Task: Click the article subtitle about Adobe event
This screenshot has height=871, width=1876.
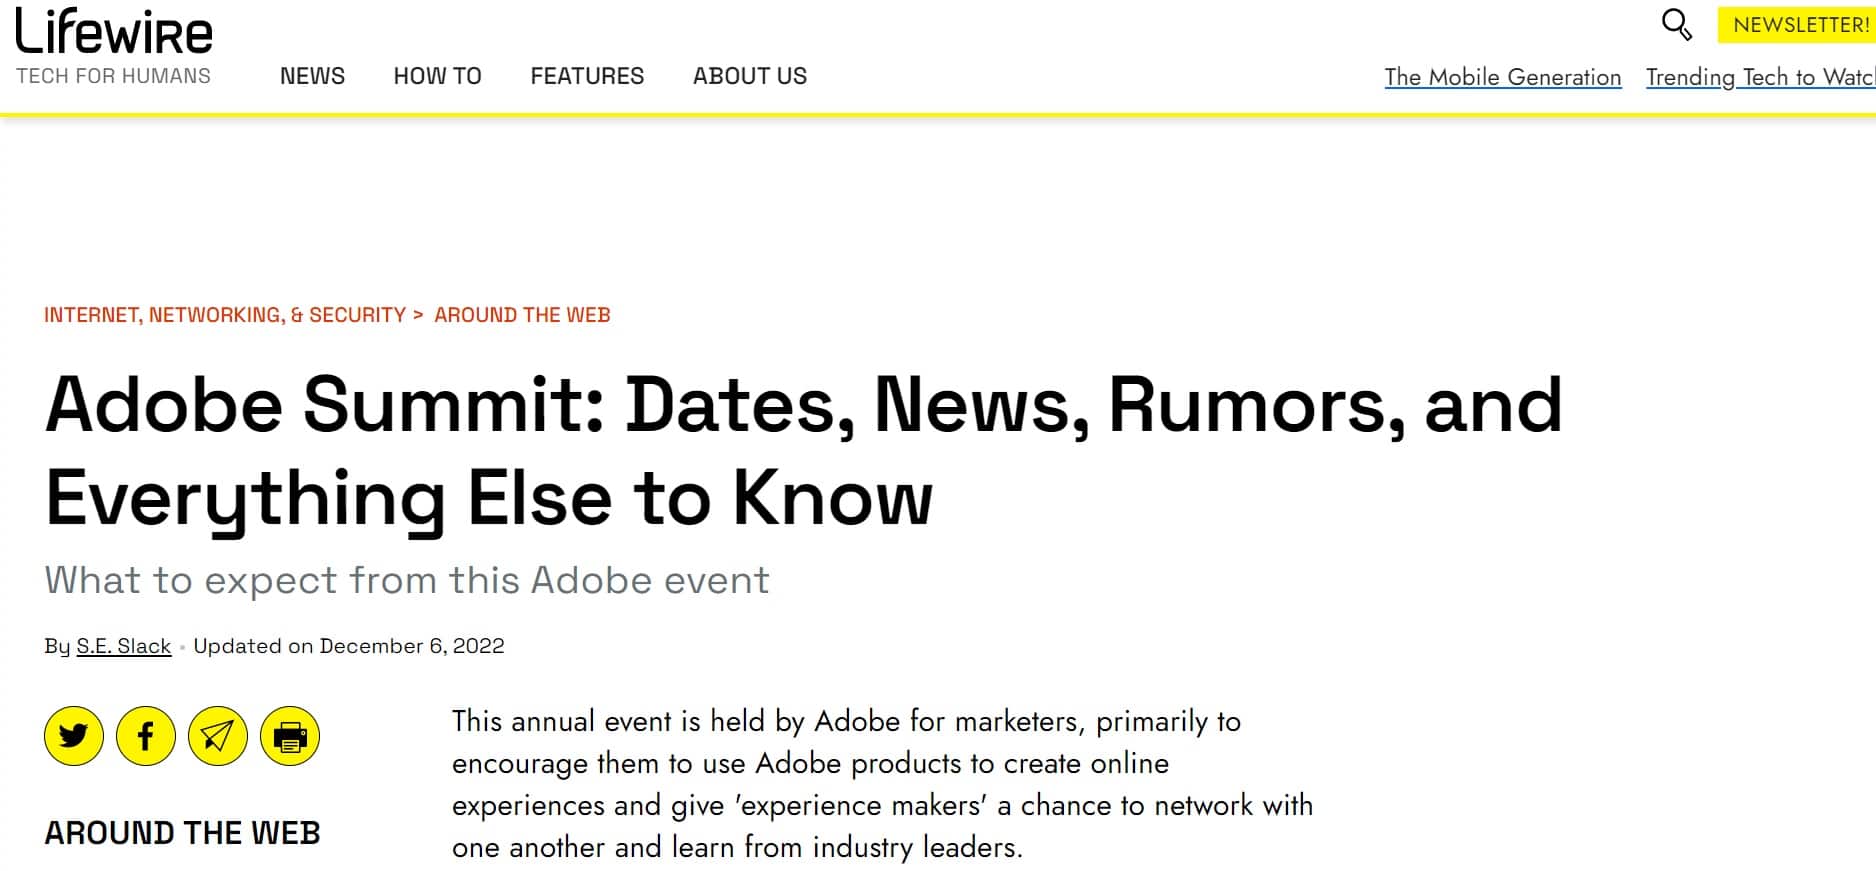Action: pos(407,581)
